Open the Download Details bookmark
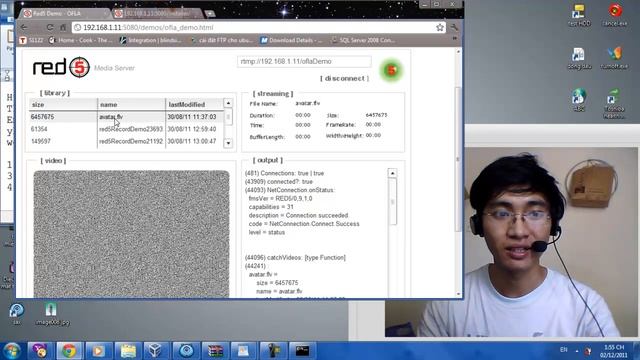 pyautogui.click(x=291, y=40)
